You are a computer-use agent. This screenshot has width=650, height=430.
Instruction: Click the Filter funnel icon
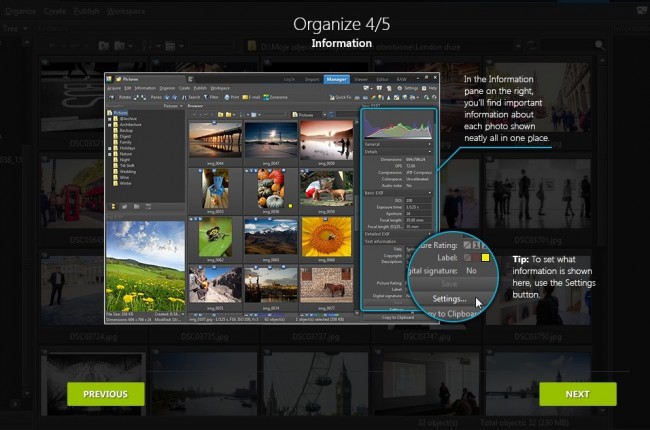pyautogui.click(x=206, y=97)
